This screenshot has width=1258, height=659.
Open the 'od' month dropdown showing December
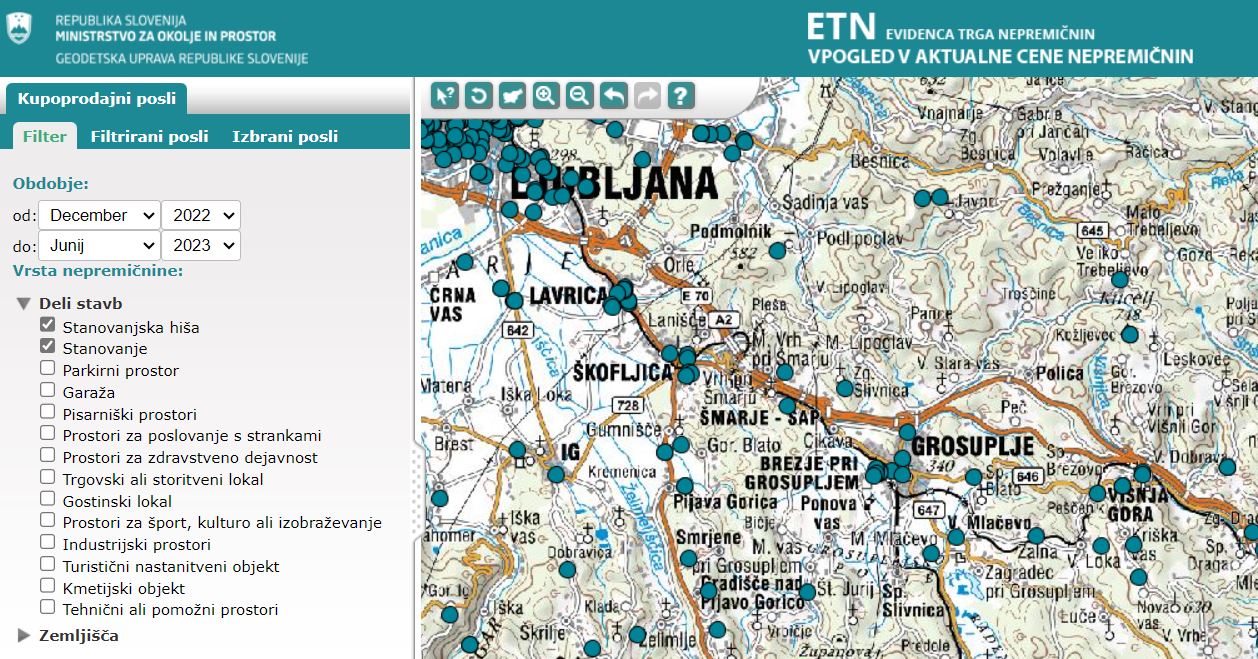tap(99, 215)
